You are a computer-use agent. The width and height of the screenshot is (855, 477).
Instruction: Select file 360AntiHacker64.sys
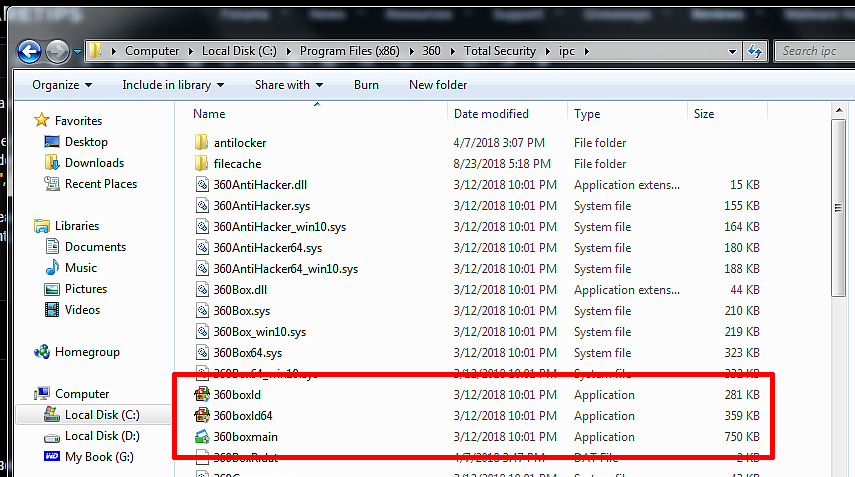(x=268, y=247)
